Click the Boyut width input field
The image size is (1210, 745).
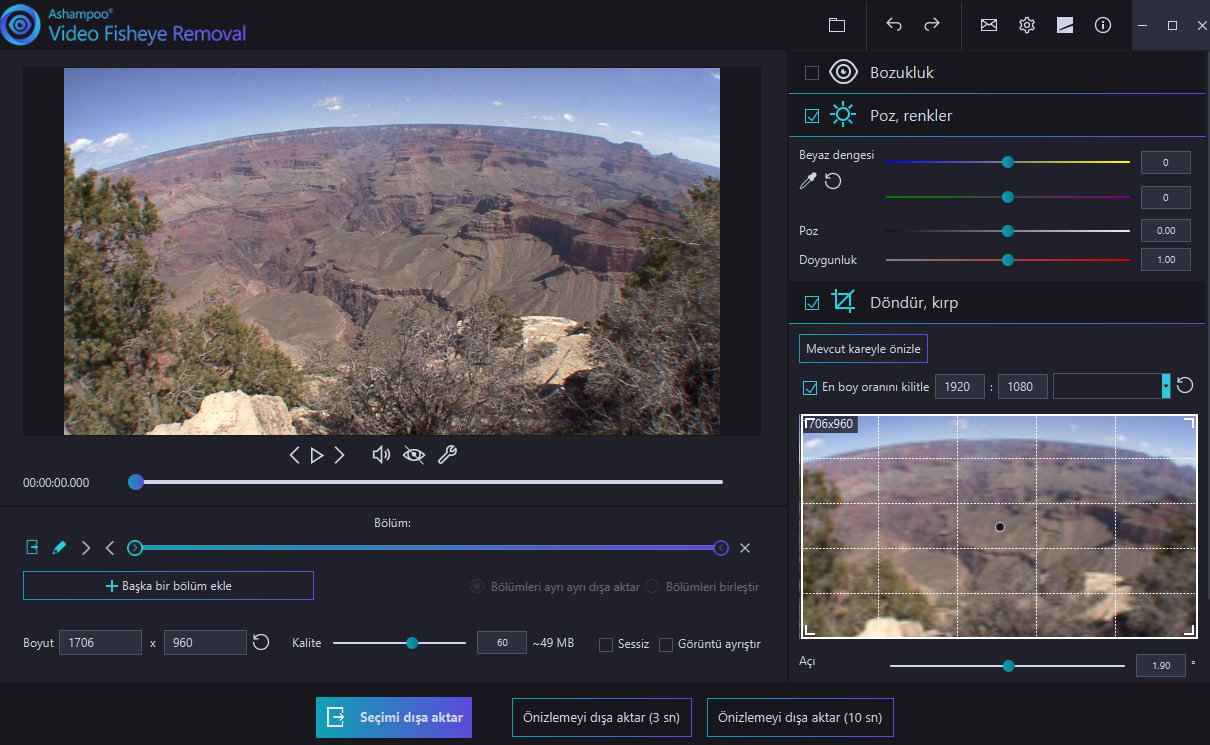[x=100, y=643]
